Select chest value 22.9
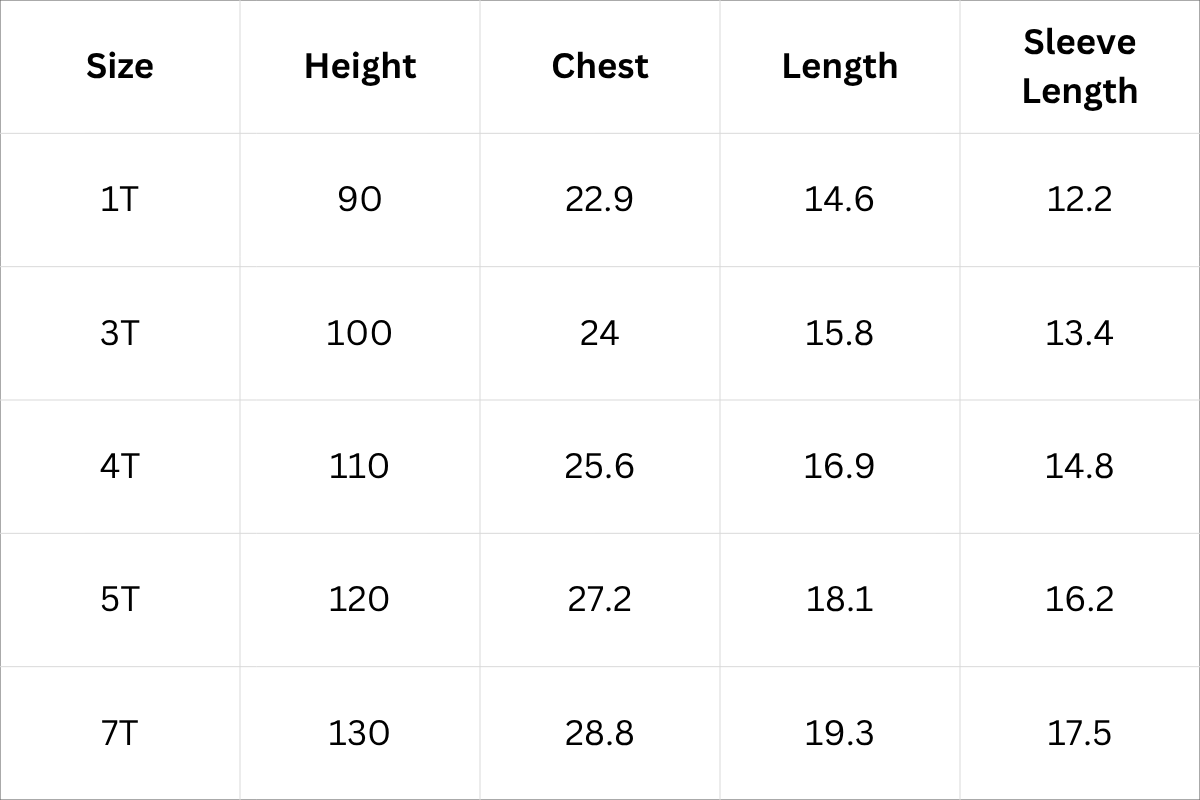This screenshot has width=1200, height=800. [x=600, y=200]
